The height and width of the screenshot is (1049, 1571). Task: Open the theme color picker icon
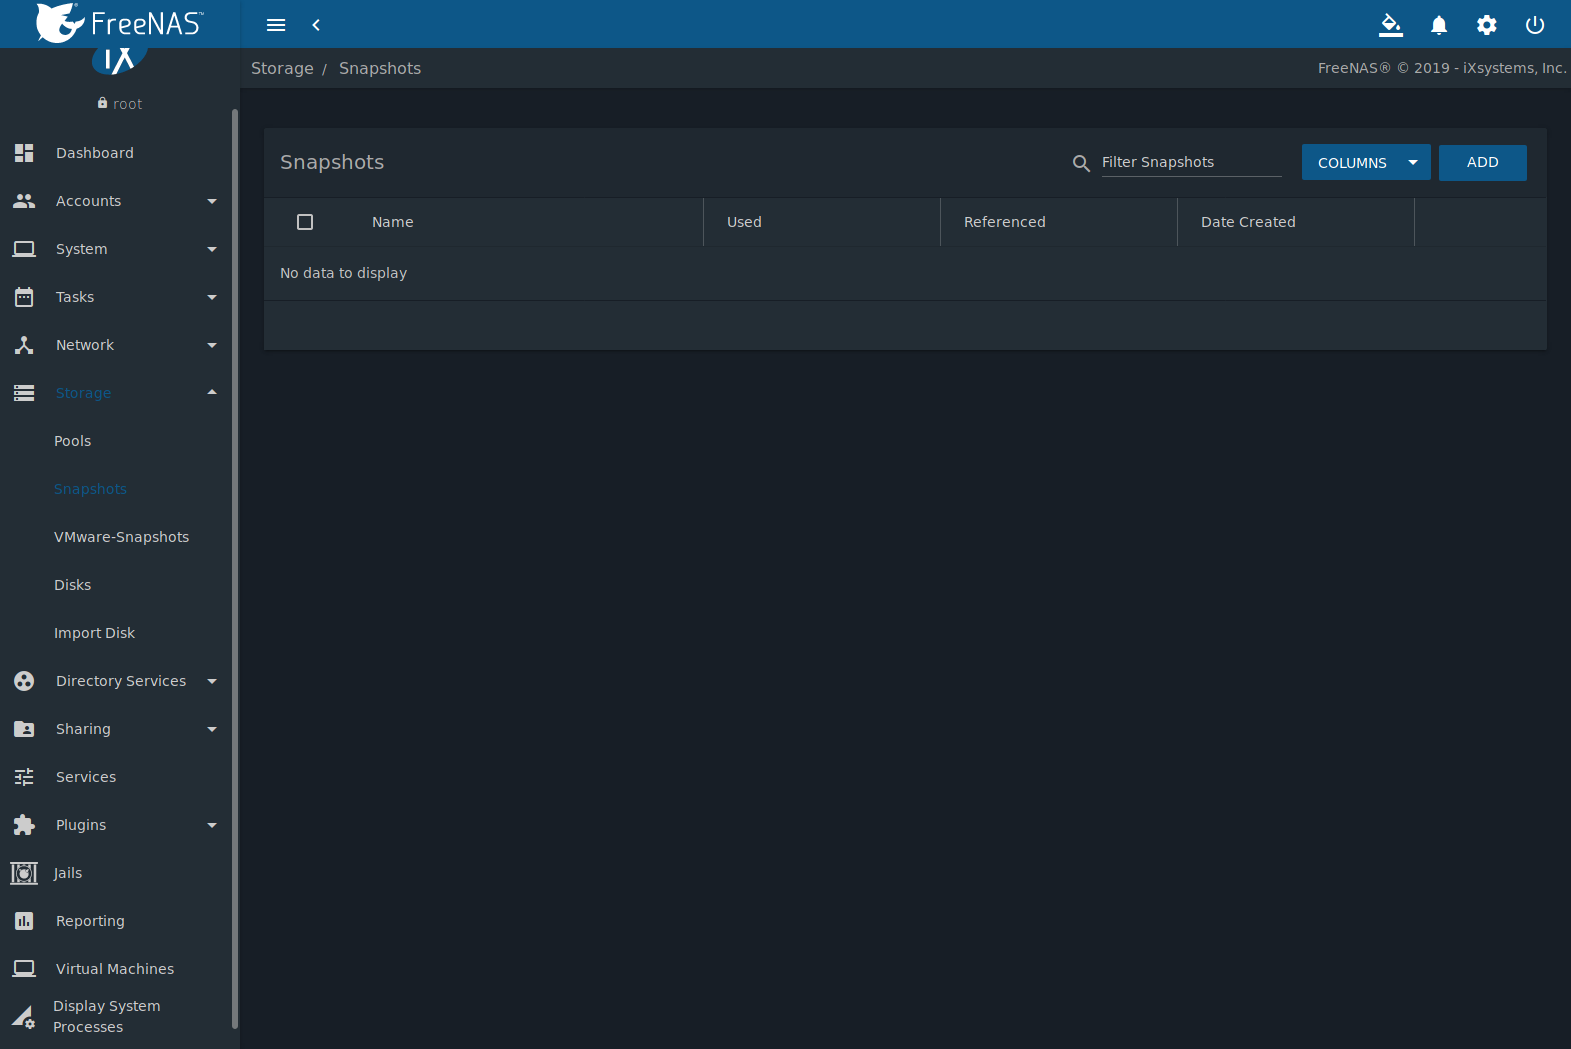[1391, 25]
